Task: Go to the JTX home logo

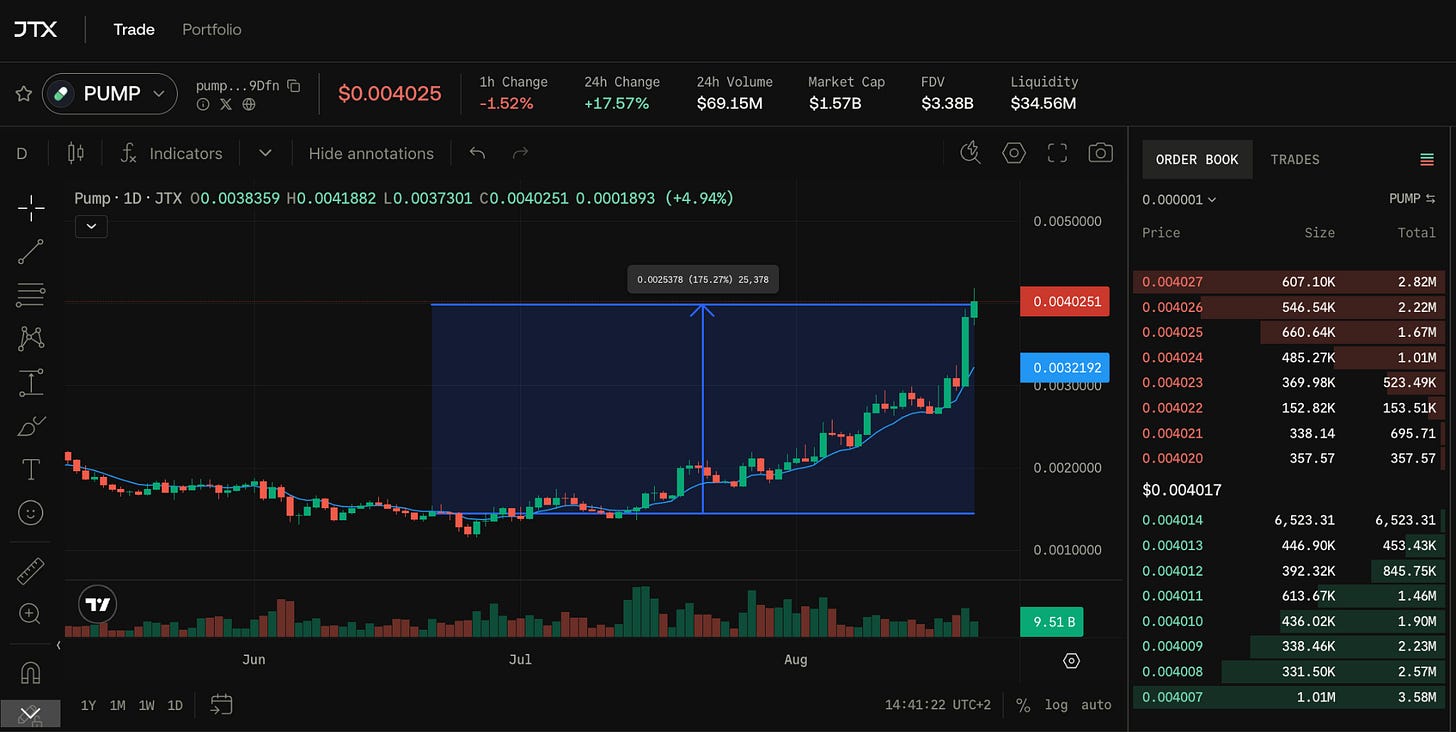Action: 35,29
